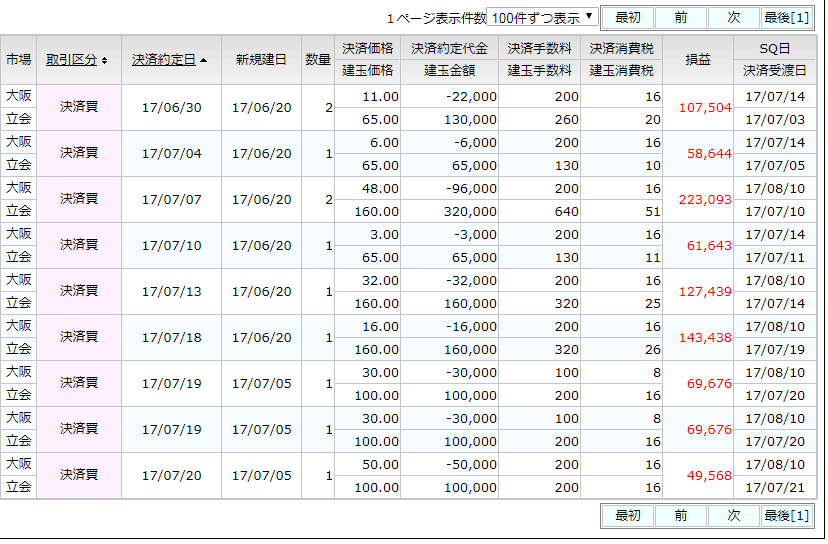
Task: Select the row with settlement date 17/07/13
Action: point(171,292)
